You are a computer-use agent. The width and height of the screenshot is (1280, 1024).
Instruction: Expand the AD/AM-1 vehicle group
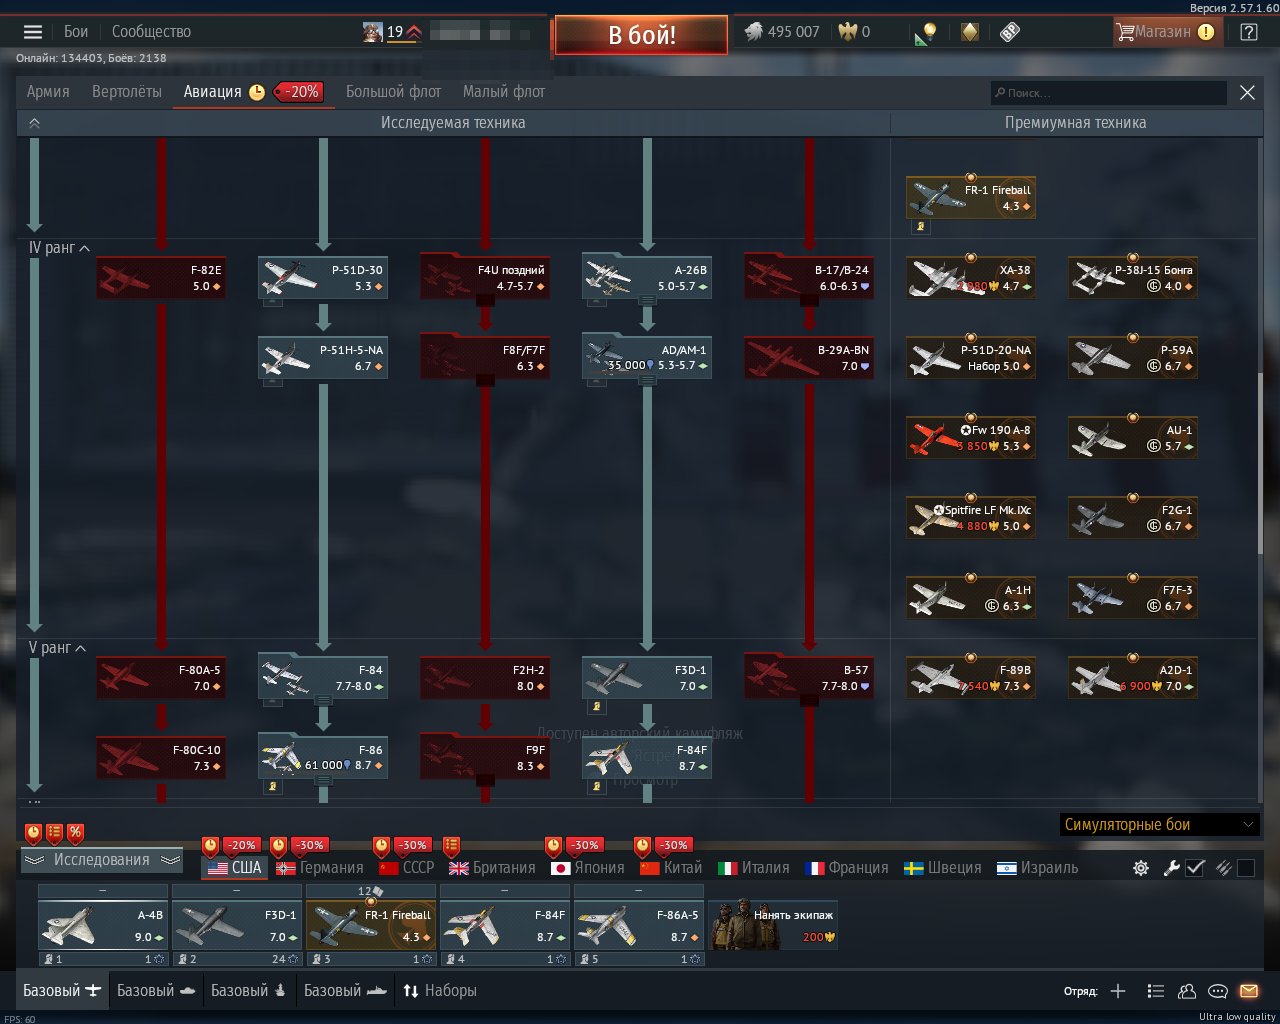click(x=647, y=357)
